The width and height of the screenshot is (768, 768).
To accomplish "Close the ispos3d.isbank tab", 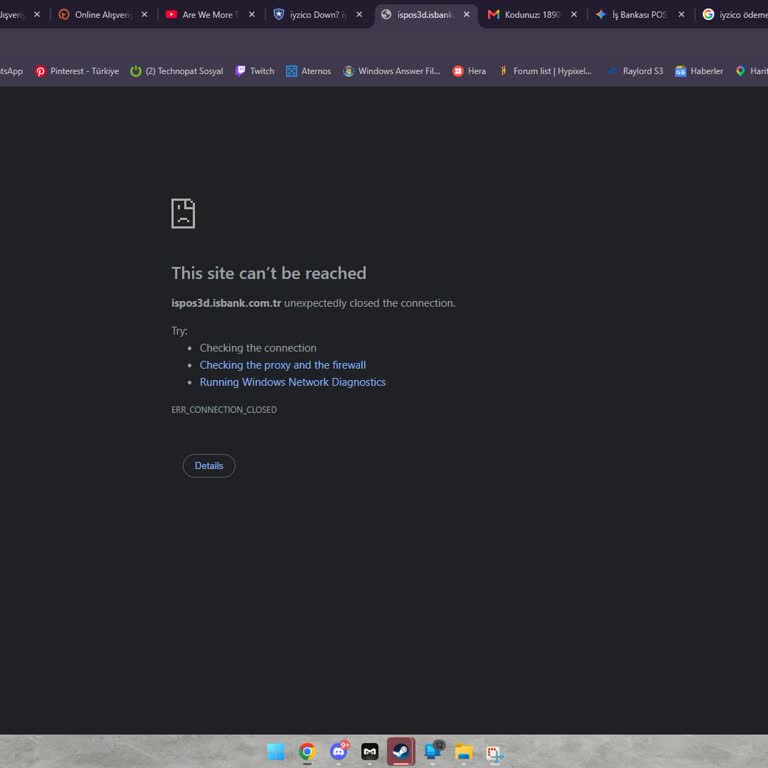I will pyautogui.click(x=467, y=15).
